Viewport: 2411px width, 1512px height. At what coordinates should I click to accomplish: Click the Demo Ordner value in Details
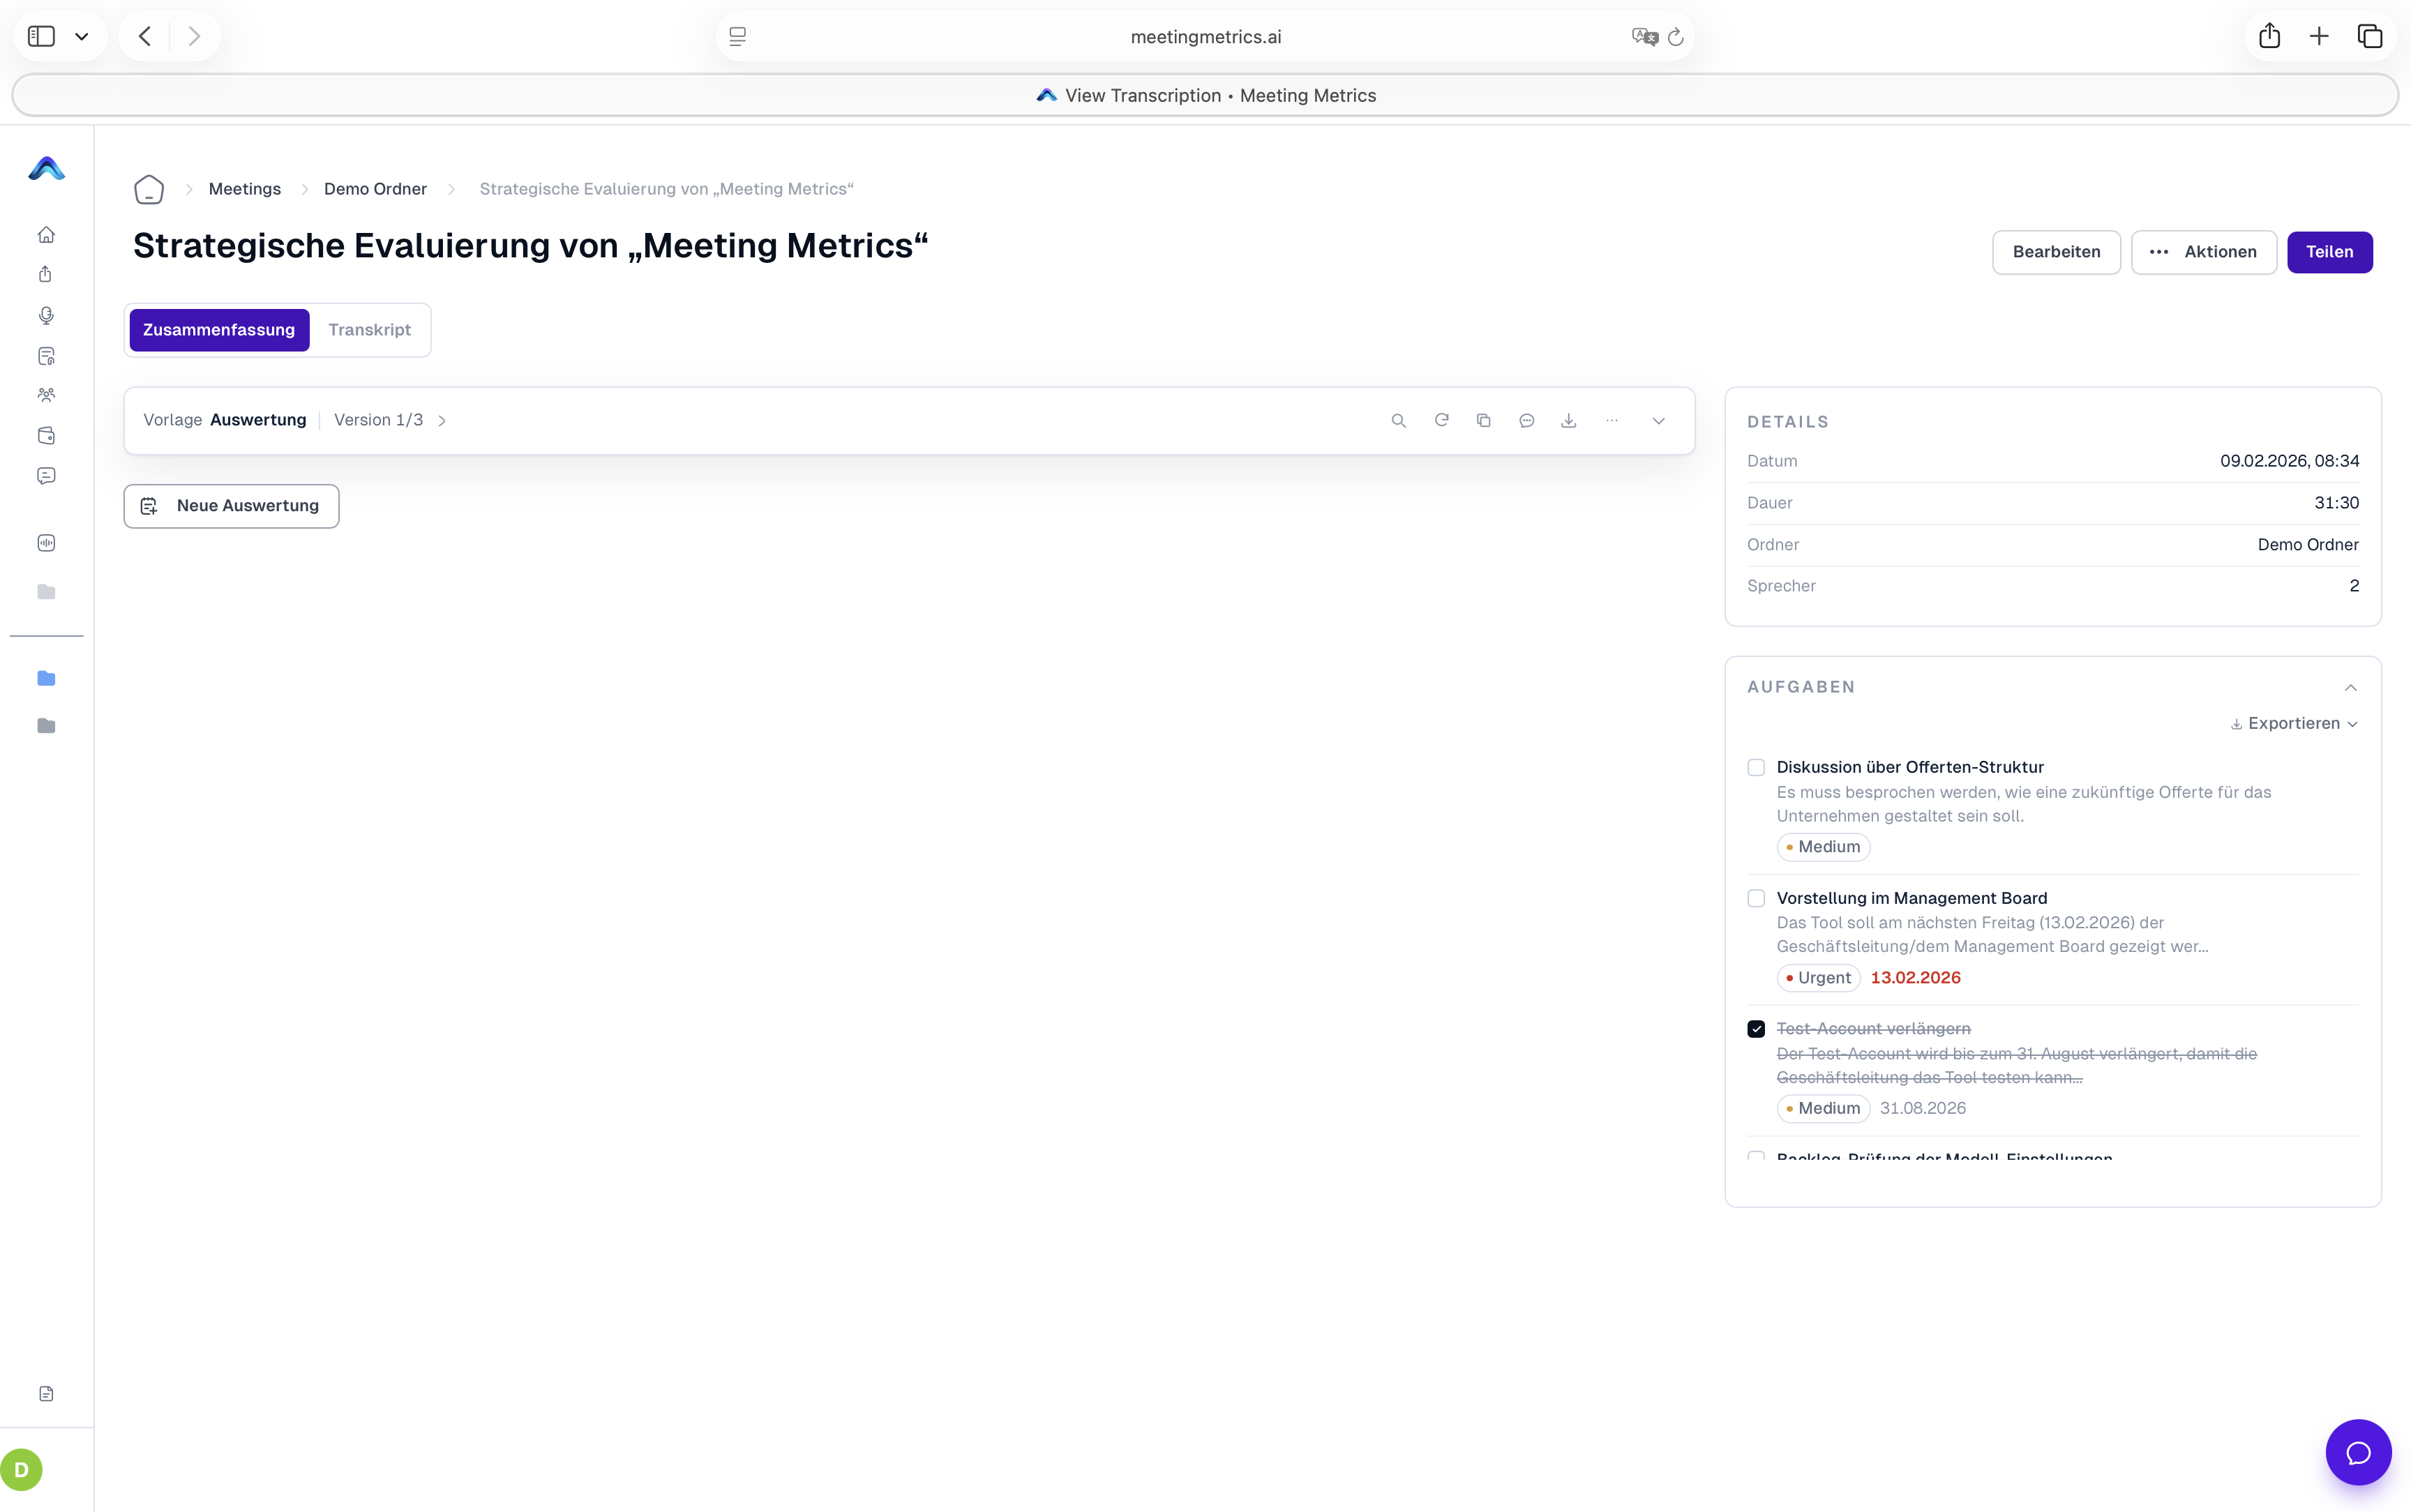tap(2308, 545)
